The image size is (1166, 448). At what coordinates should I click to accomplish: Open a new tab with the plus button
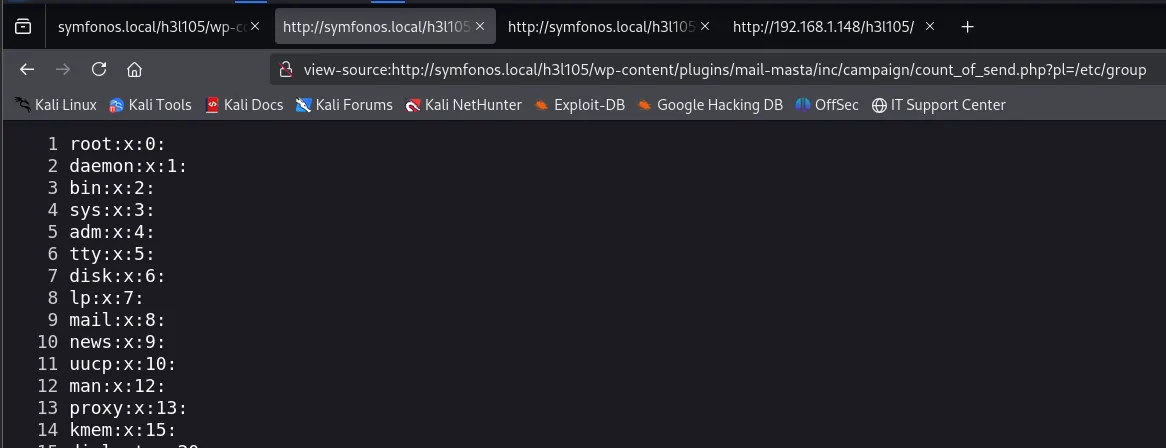pyautogui.click(x=967, y=27)
